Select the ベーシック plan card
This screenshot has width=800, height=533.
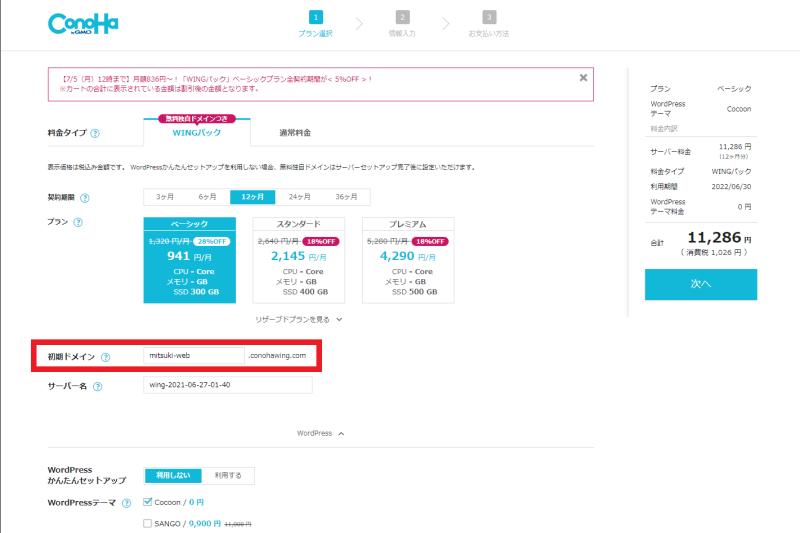190,260
